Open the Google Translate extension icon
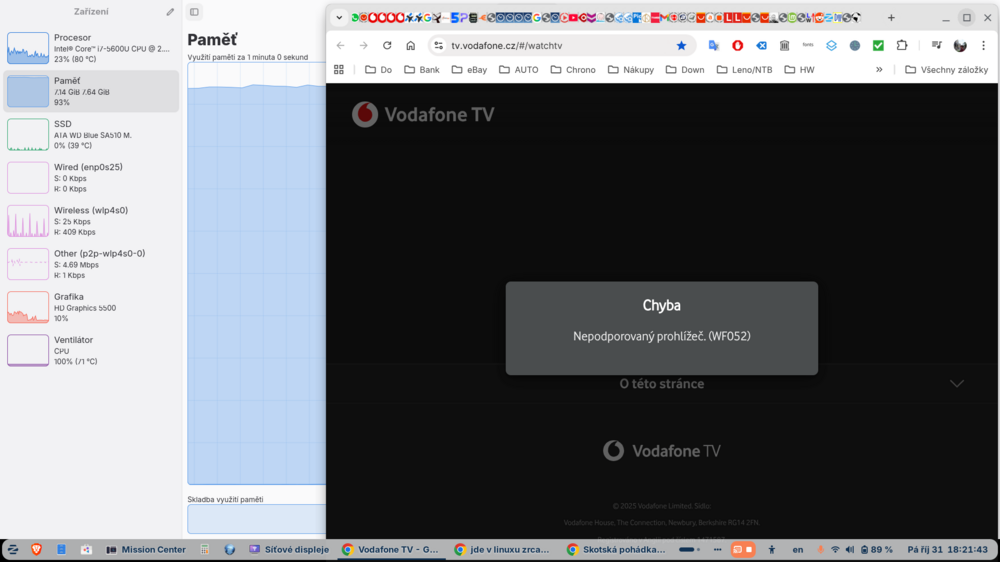This screenshot has height=562, width=1000. click(714, 46)
